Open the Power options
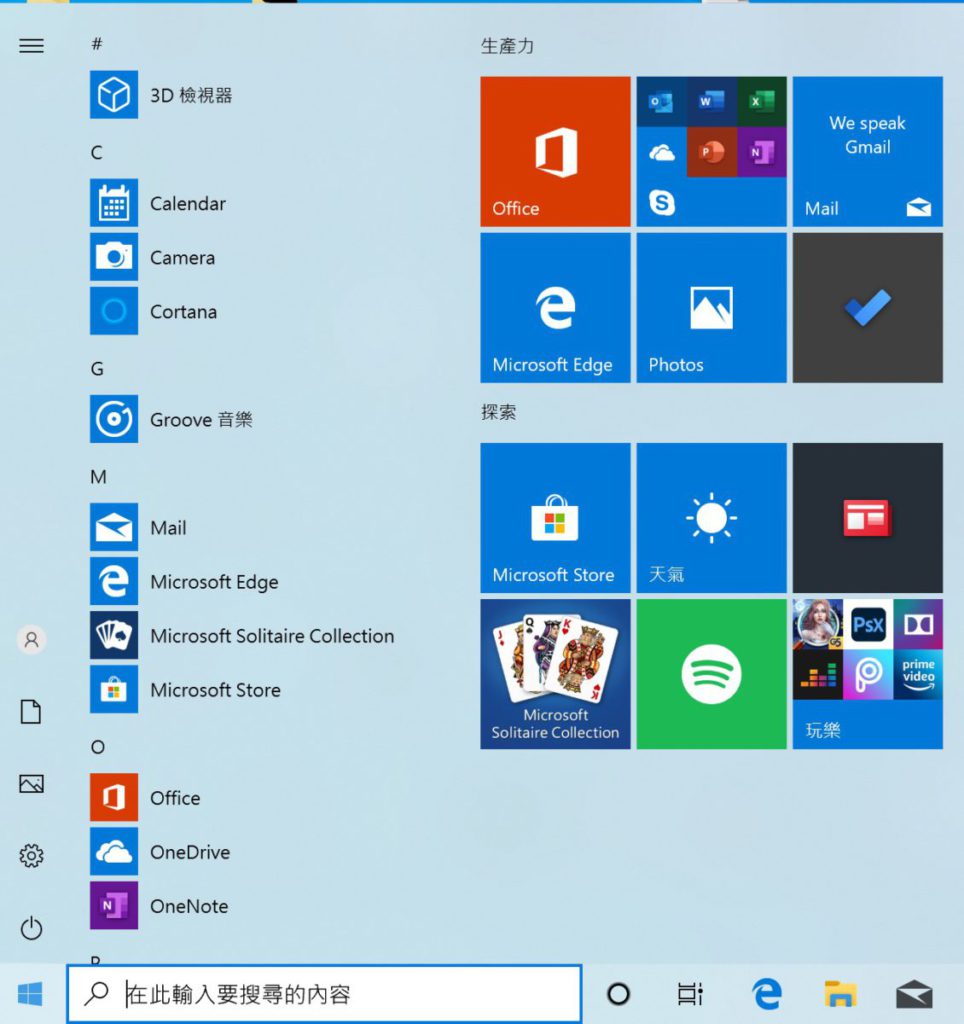 [31, 928]
